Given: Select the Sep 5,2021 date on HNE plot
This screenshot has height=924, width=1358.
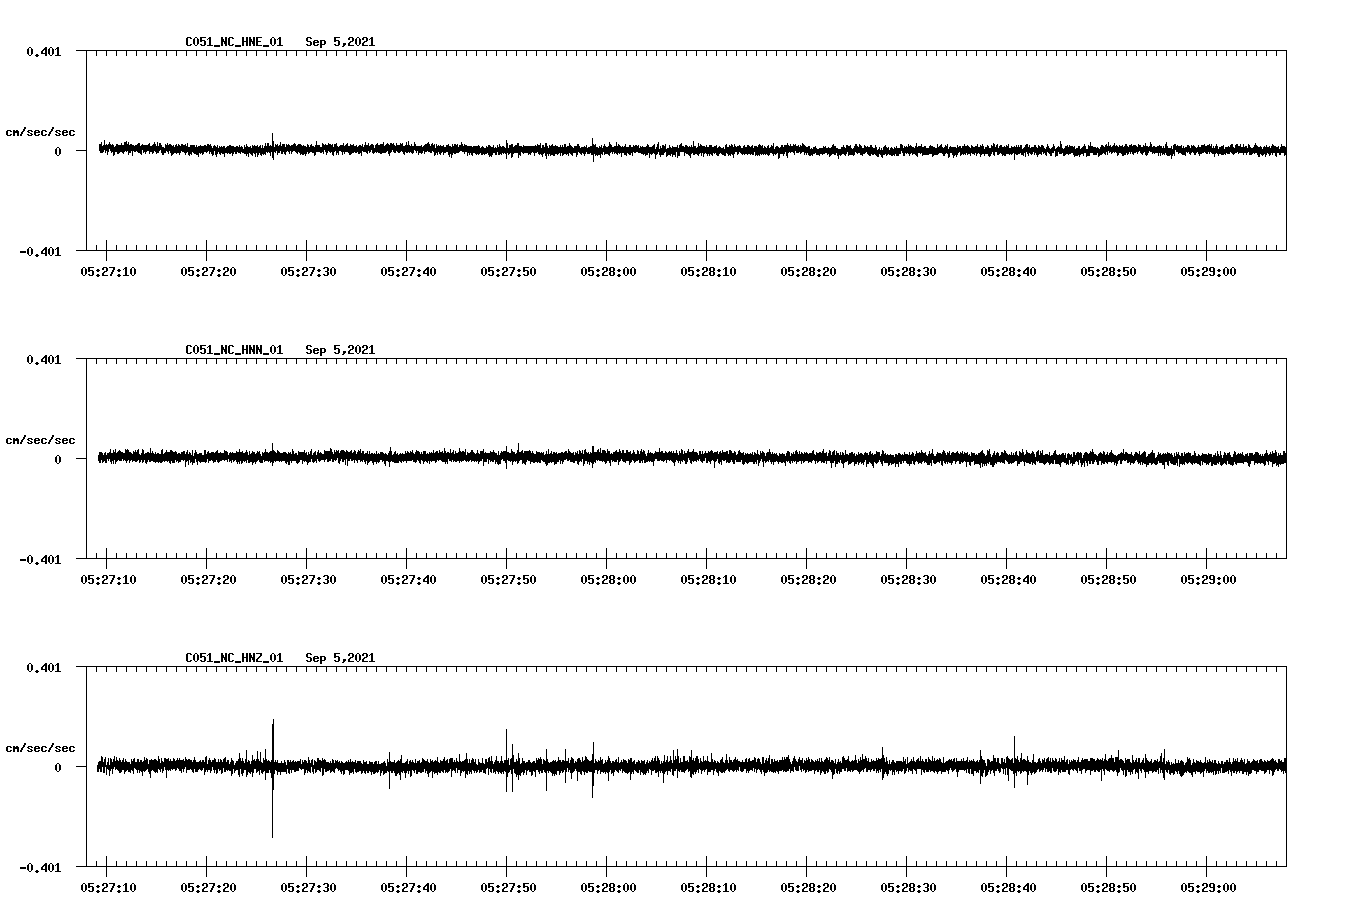Looking at the screenshot, I should pos(340,42).
